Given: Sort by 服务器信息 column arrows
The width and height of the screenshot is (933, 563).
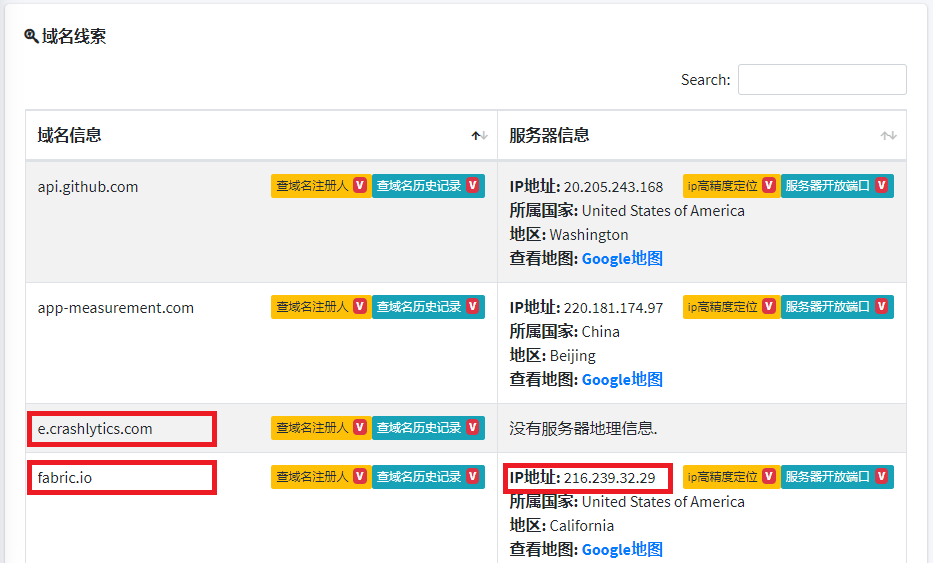Looking at the screenshot, I should pyautogui.click(x=888, y=136).
